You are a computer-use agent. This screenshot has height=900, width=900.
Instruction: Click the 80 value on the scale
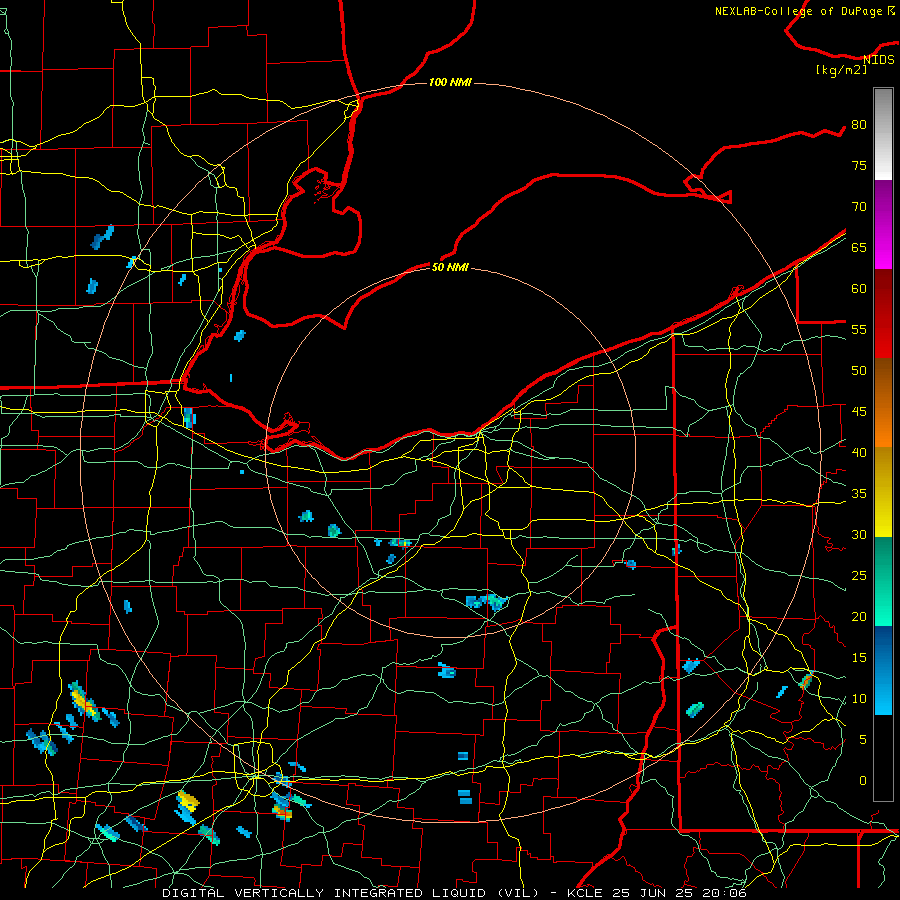(x=859, y=125)
